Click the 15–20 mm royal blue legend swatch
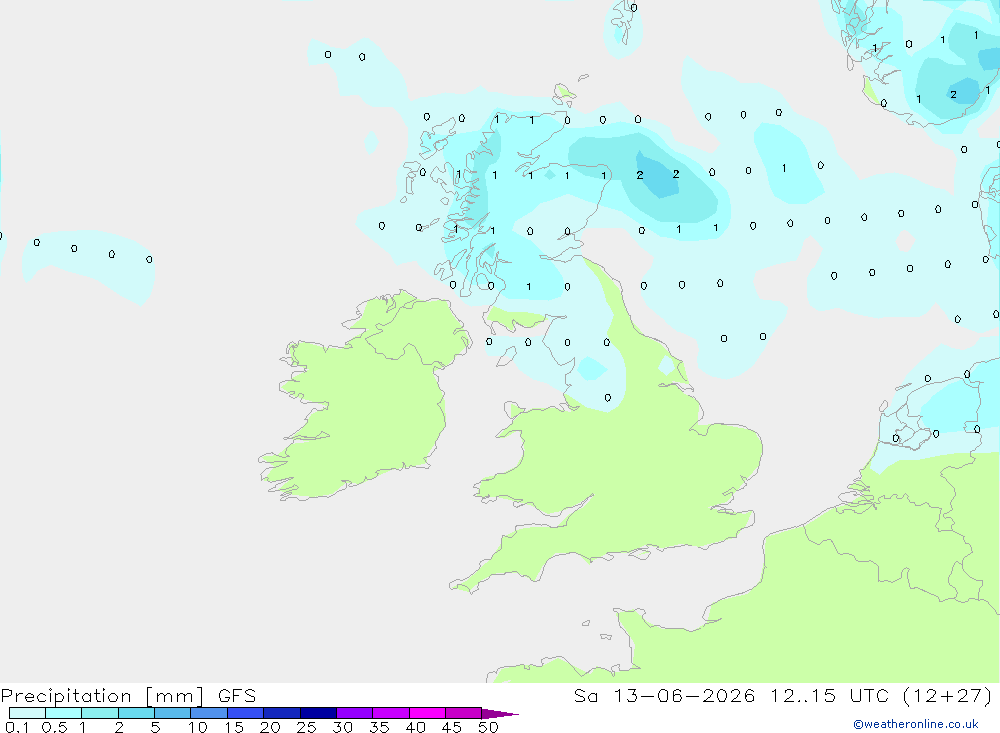Screen dimensions: 1000x733 (246, 713)
